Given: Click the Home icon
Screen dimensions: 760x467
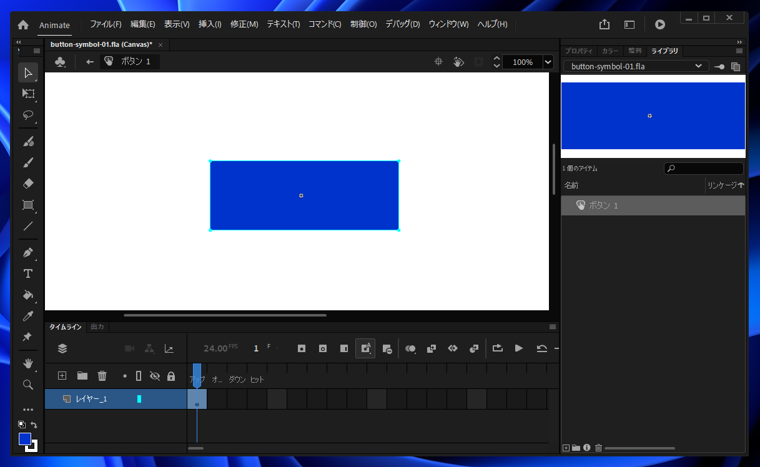Looking at the screenshot, I should click(x=23, y=25).
